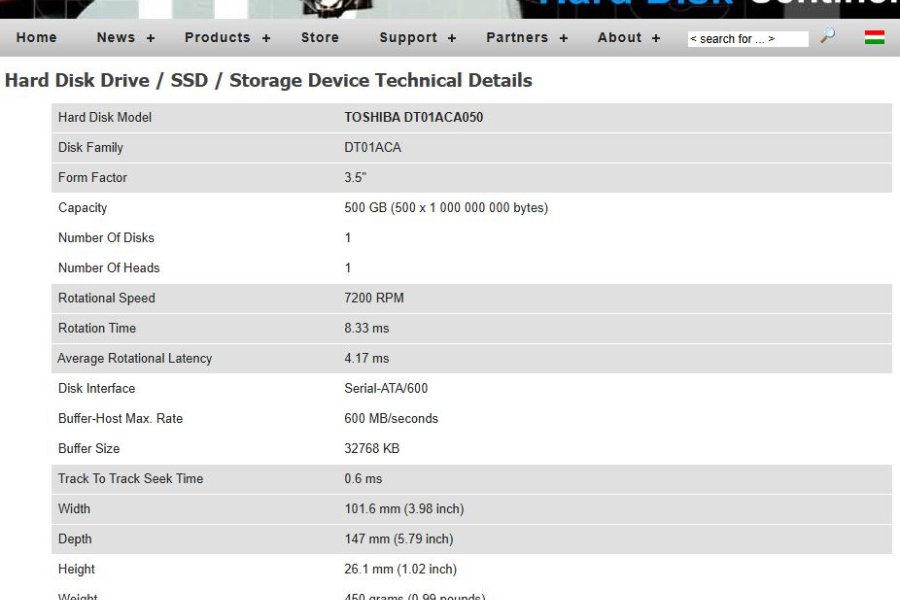Expand the Products plus sign
The height and width of the screenshot is (600, 900).
pos(266,38)
